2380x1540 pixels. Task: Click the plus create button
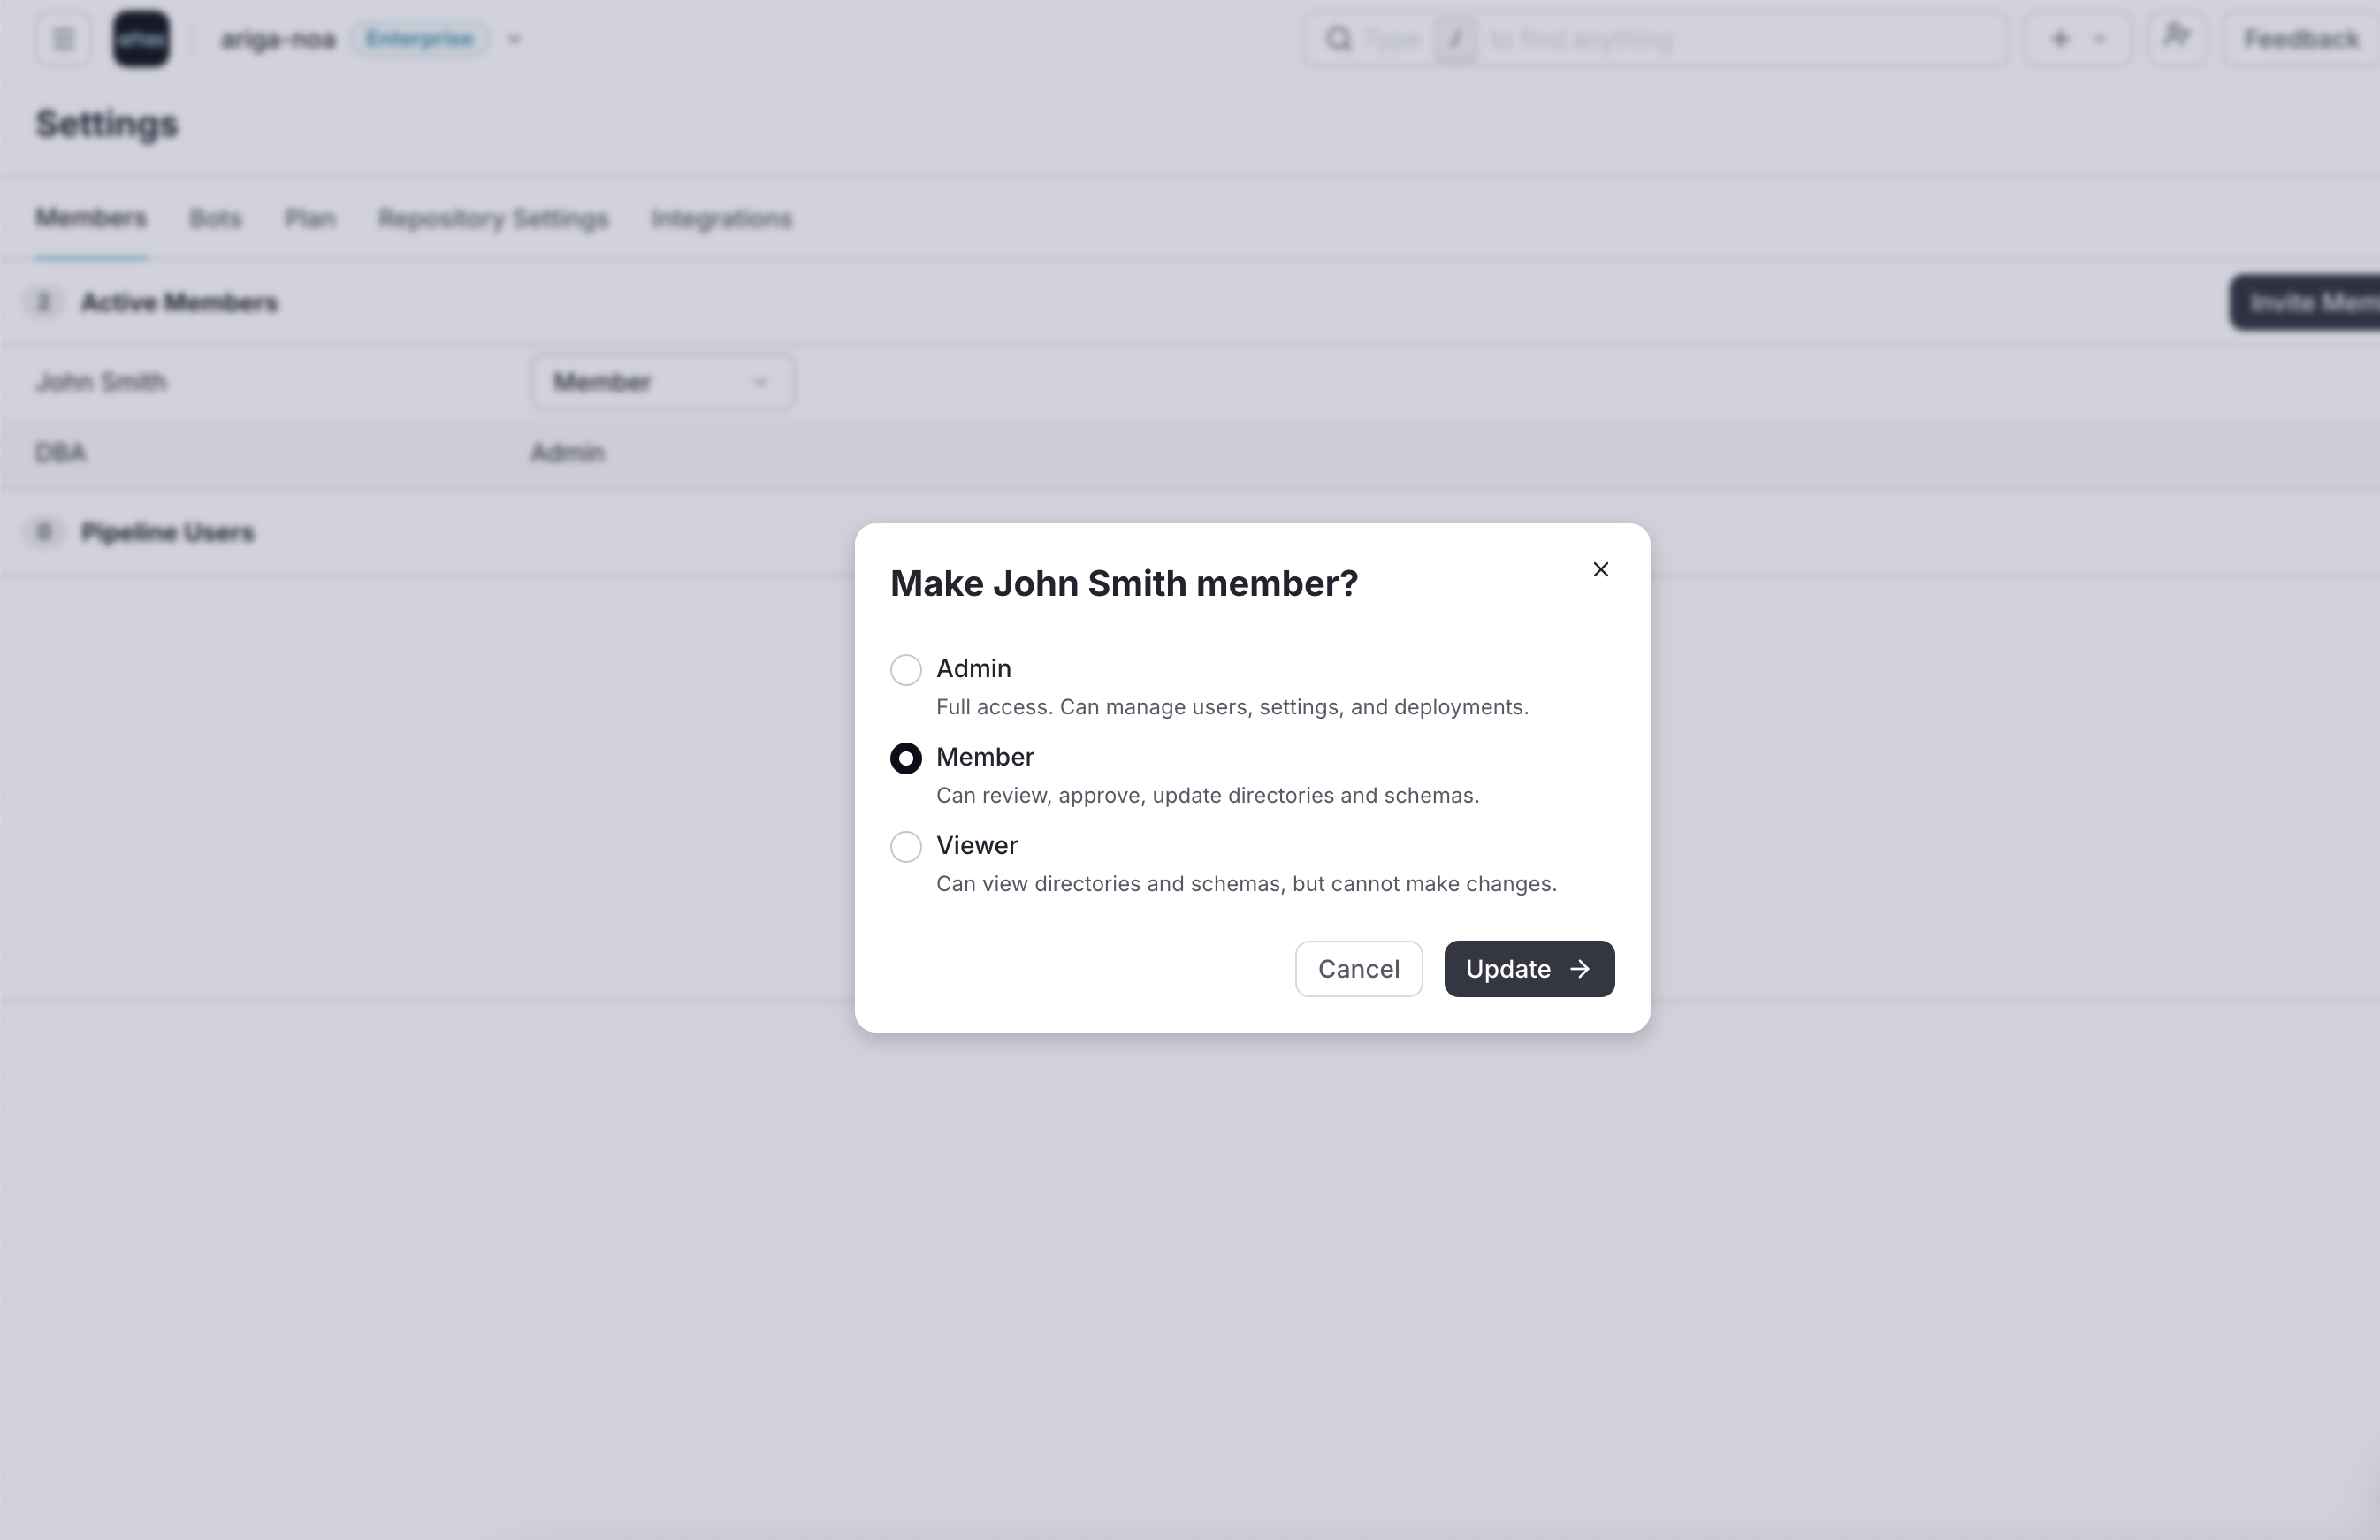(x=2059, y=39)
